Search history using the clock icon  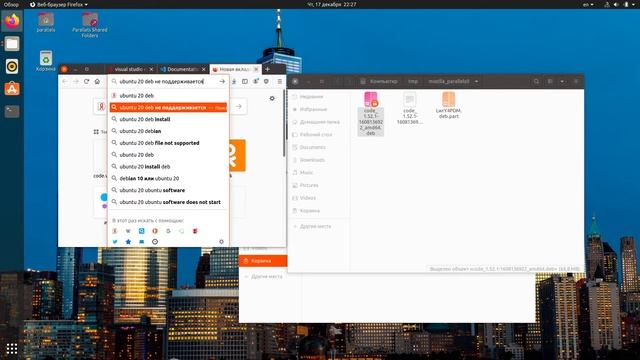155,242
